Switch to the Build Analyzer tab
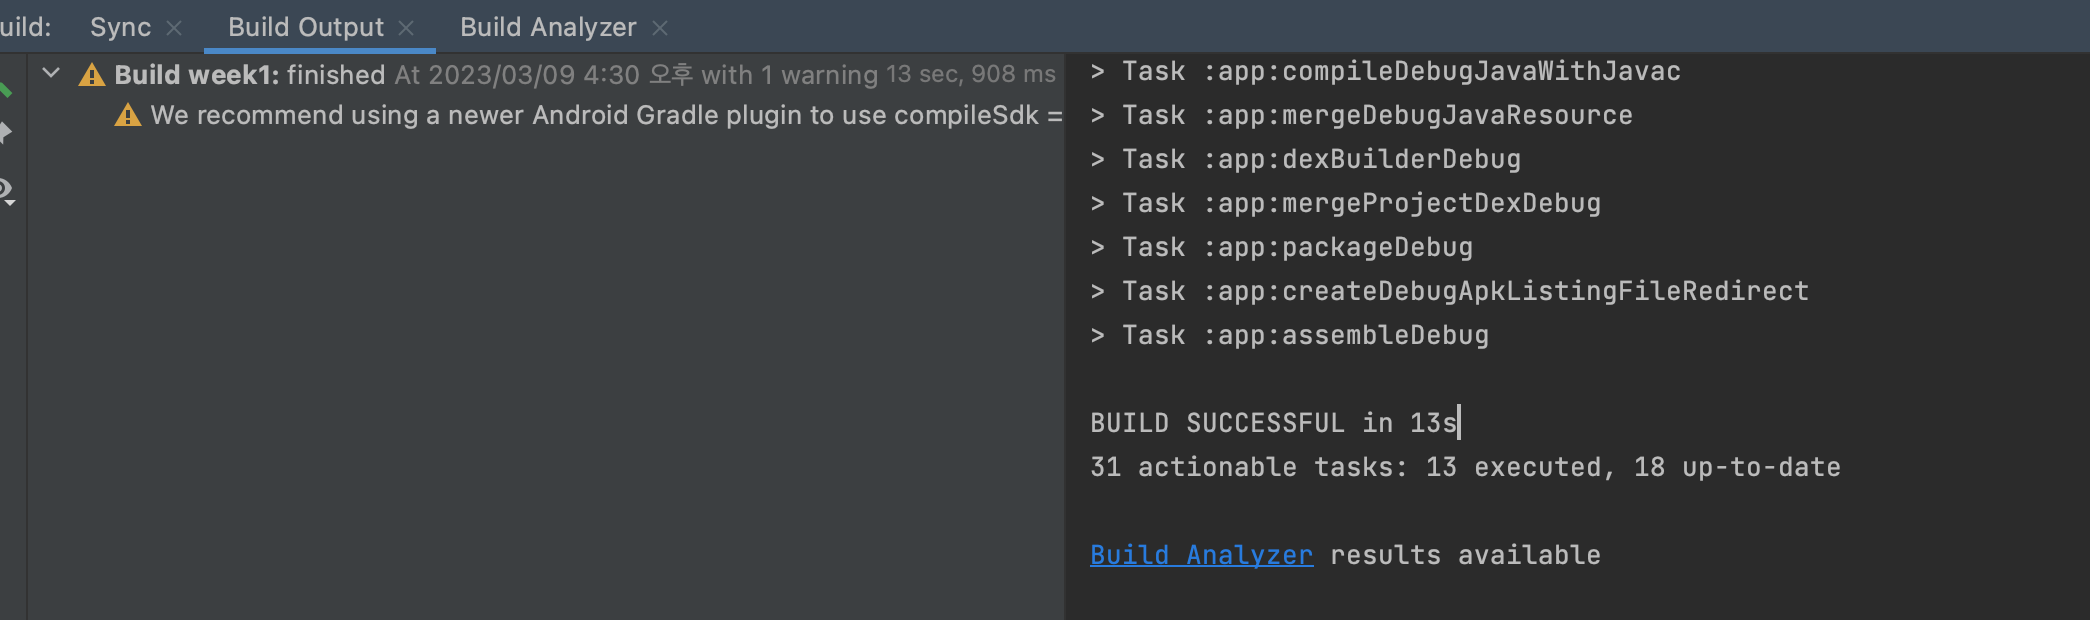2090x620 pixels. [548, 27]
